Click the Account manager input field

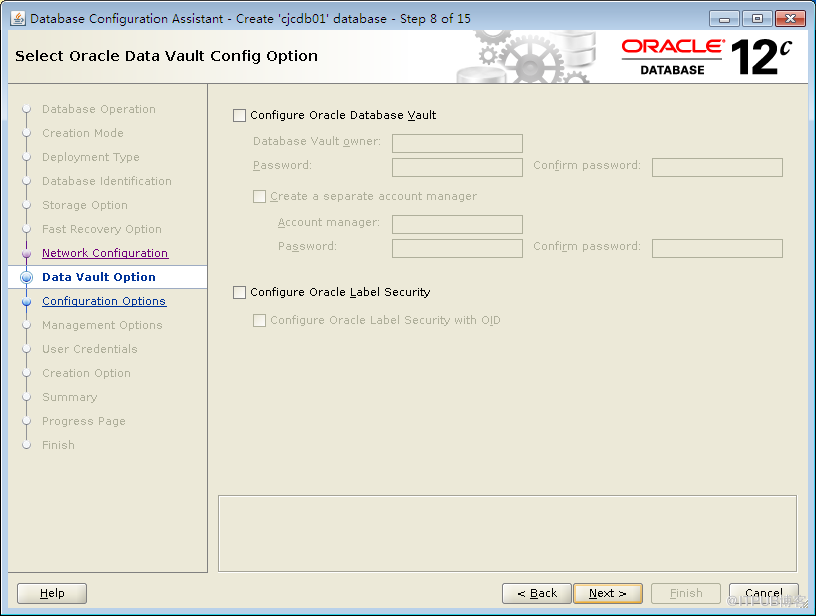(x=457, y=224)
